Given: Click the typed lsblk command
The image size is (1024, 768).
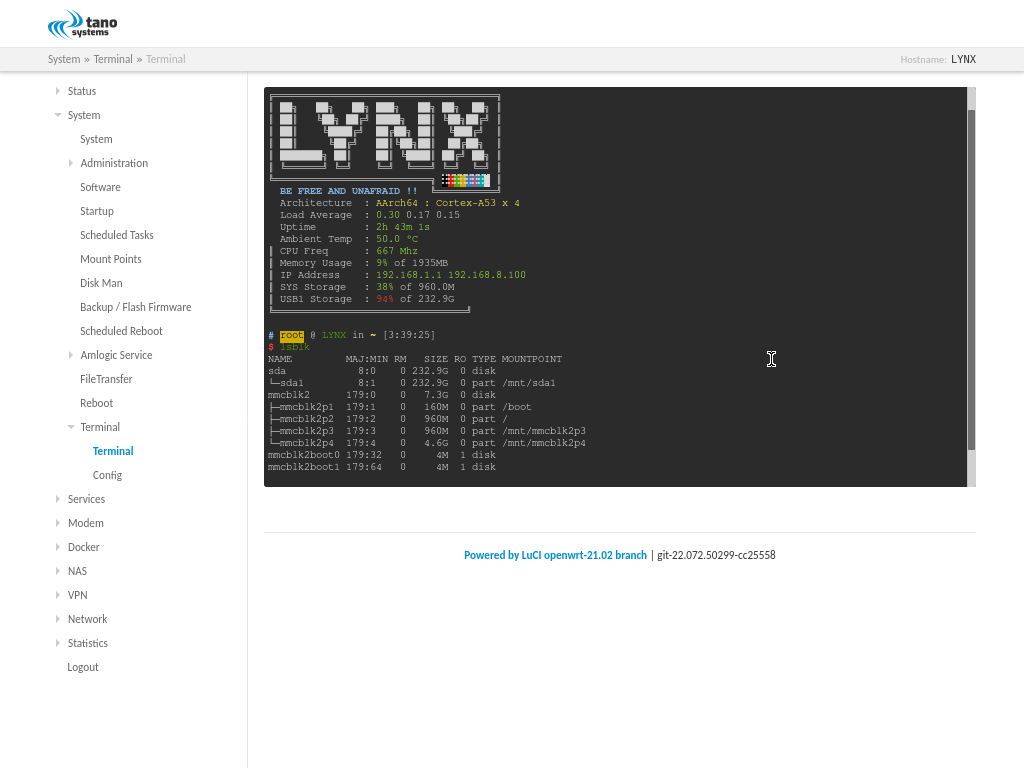Looking at the screenshot, I should [x=295, y=347].
